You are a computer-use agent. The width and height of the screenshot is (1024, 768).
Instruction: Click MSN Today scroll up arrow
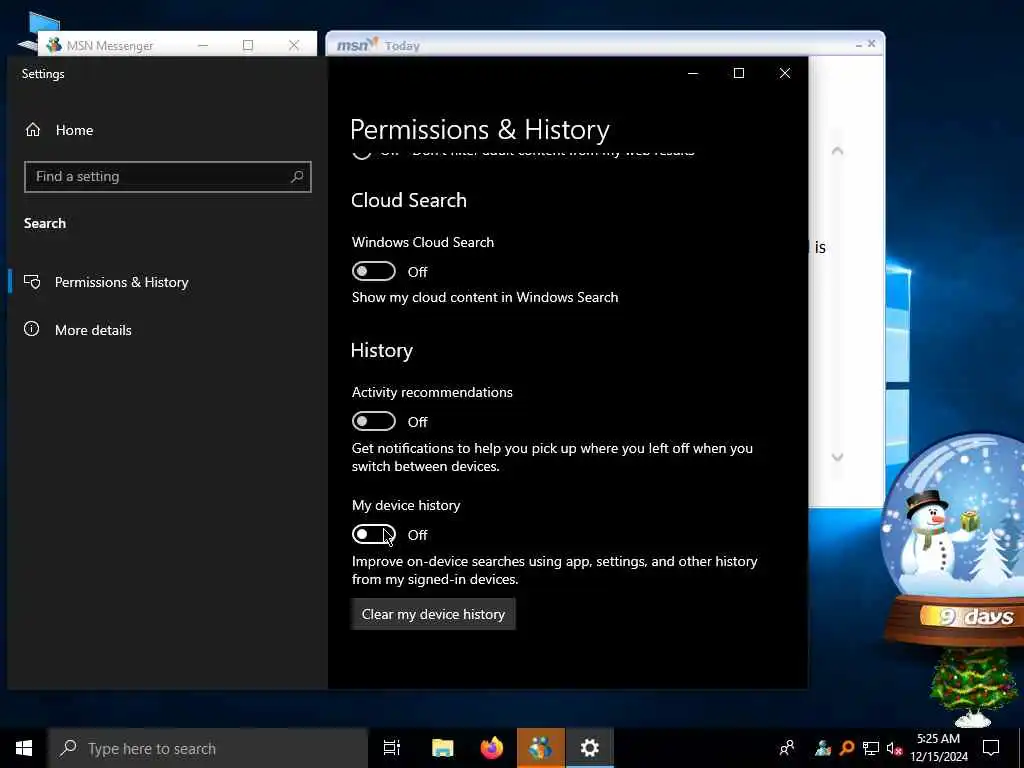click(837, 151)
